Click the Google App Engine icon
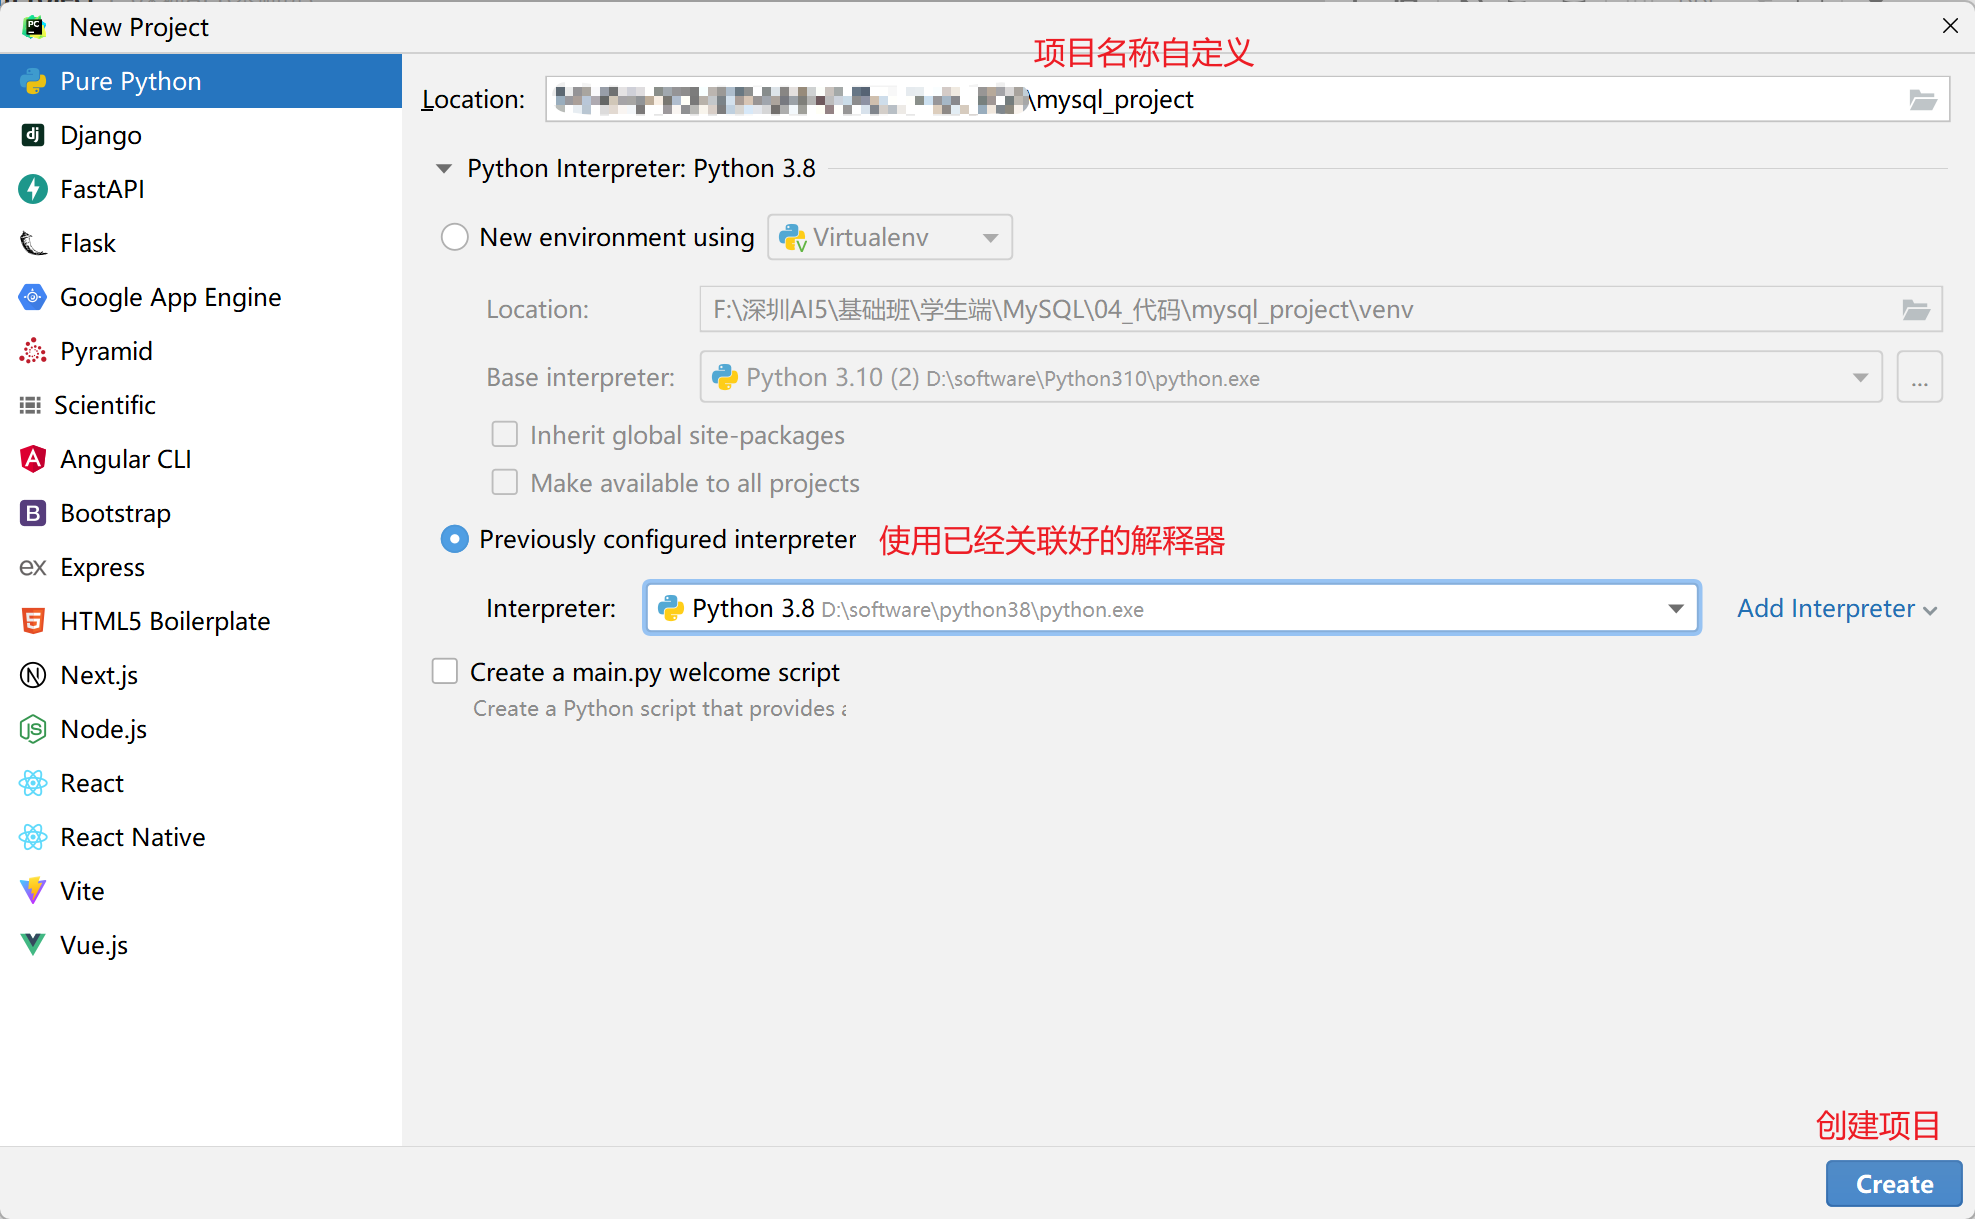Screen dimensions: 1975x1219 [33, 297]
